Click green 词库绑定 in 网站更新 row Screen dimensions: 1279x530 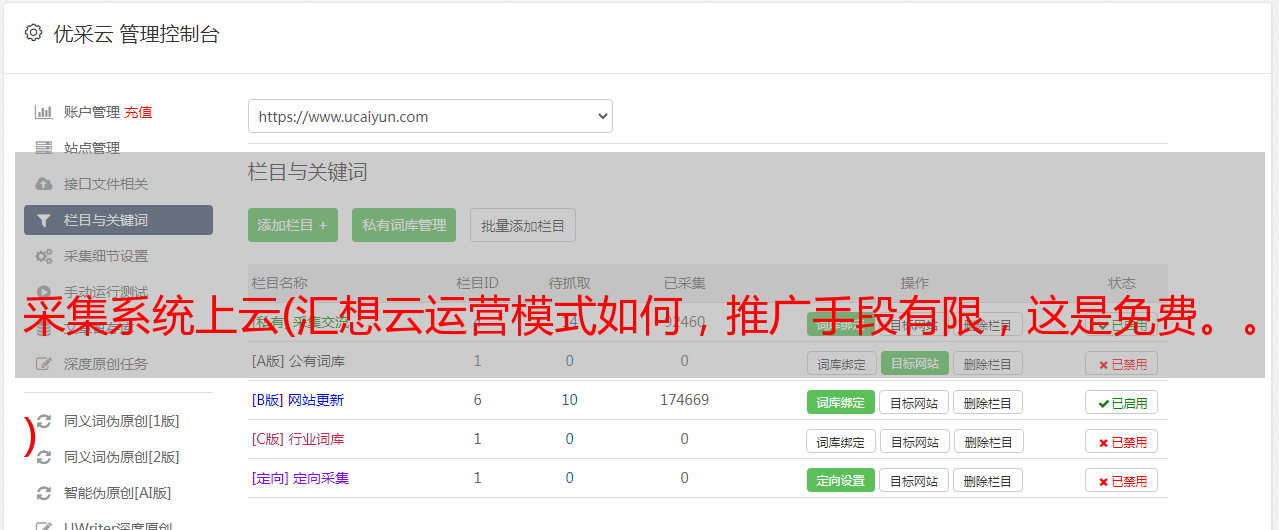(841, 402)
